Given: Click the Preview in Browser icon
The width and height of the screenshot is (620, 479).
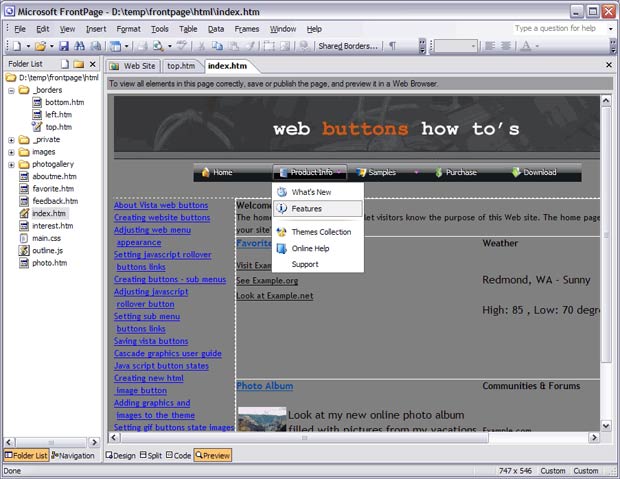Looking at the screenshot, I should (158, 46).
